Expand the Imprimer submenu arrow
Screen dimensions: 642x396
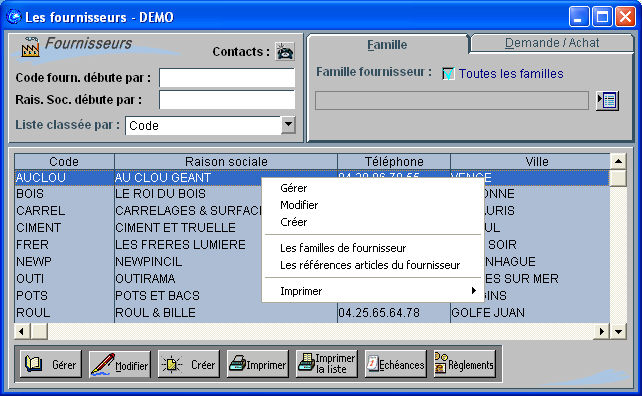point(474,291)
